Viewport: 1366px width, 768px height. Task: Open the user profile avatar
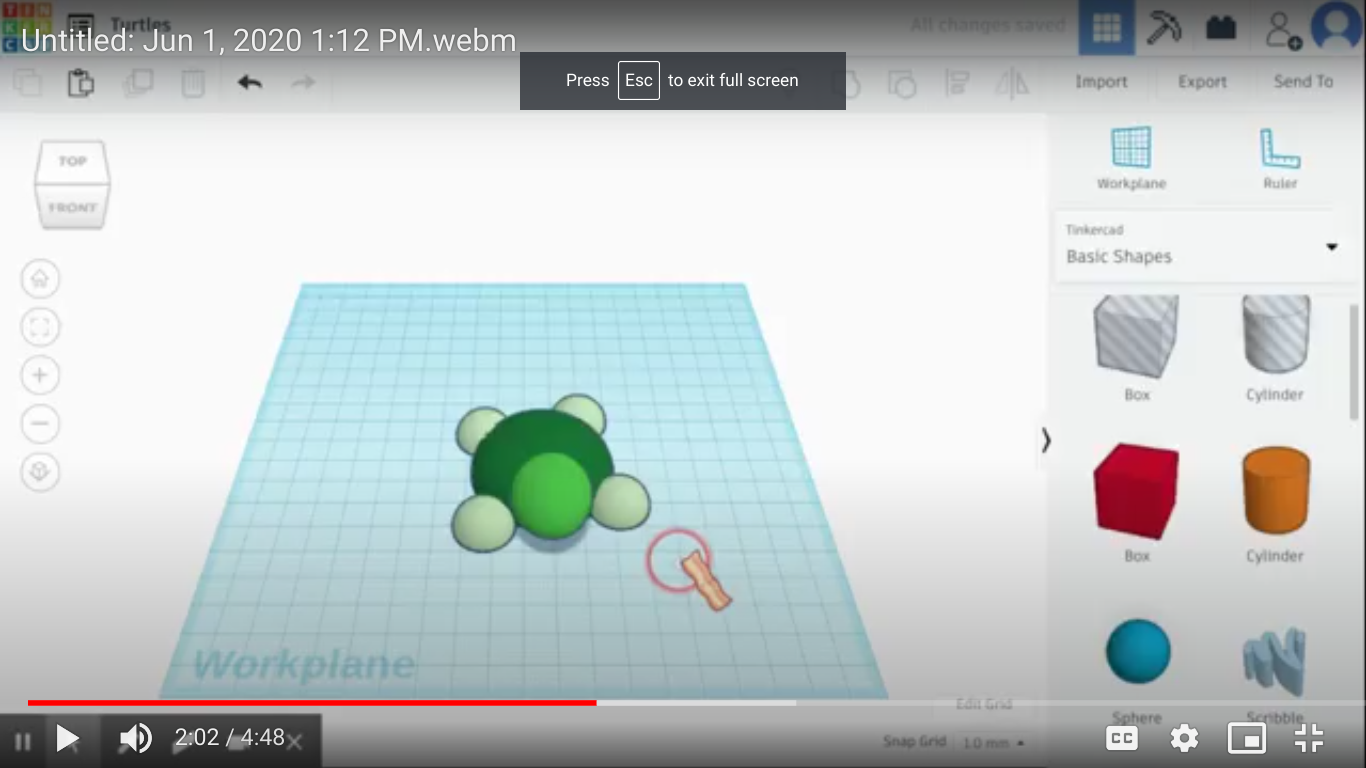(x=1337, y=26)
